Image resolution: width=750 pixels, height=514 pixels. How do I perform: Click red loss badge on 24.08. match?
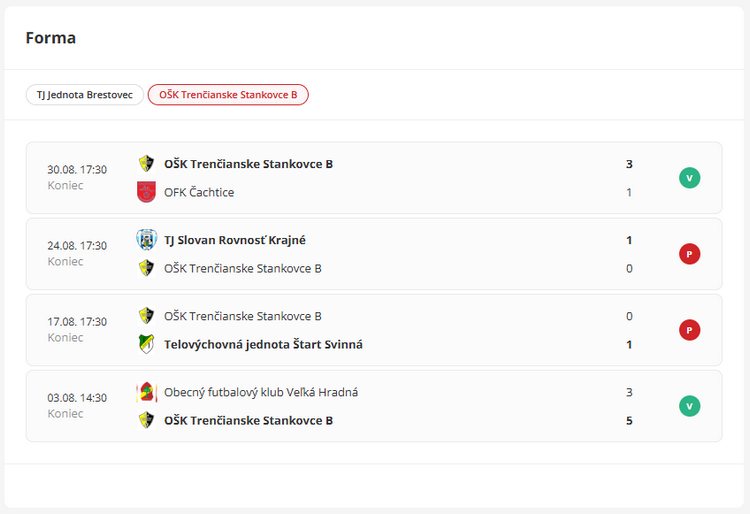tap(689, 254)
